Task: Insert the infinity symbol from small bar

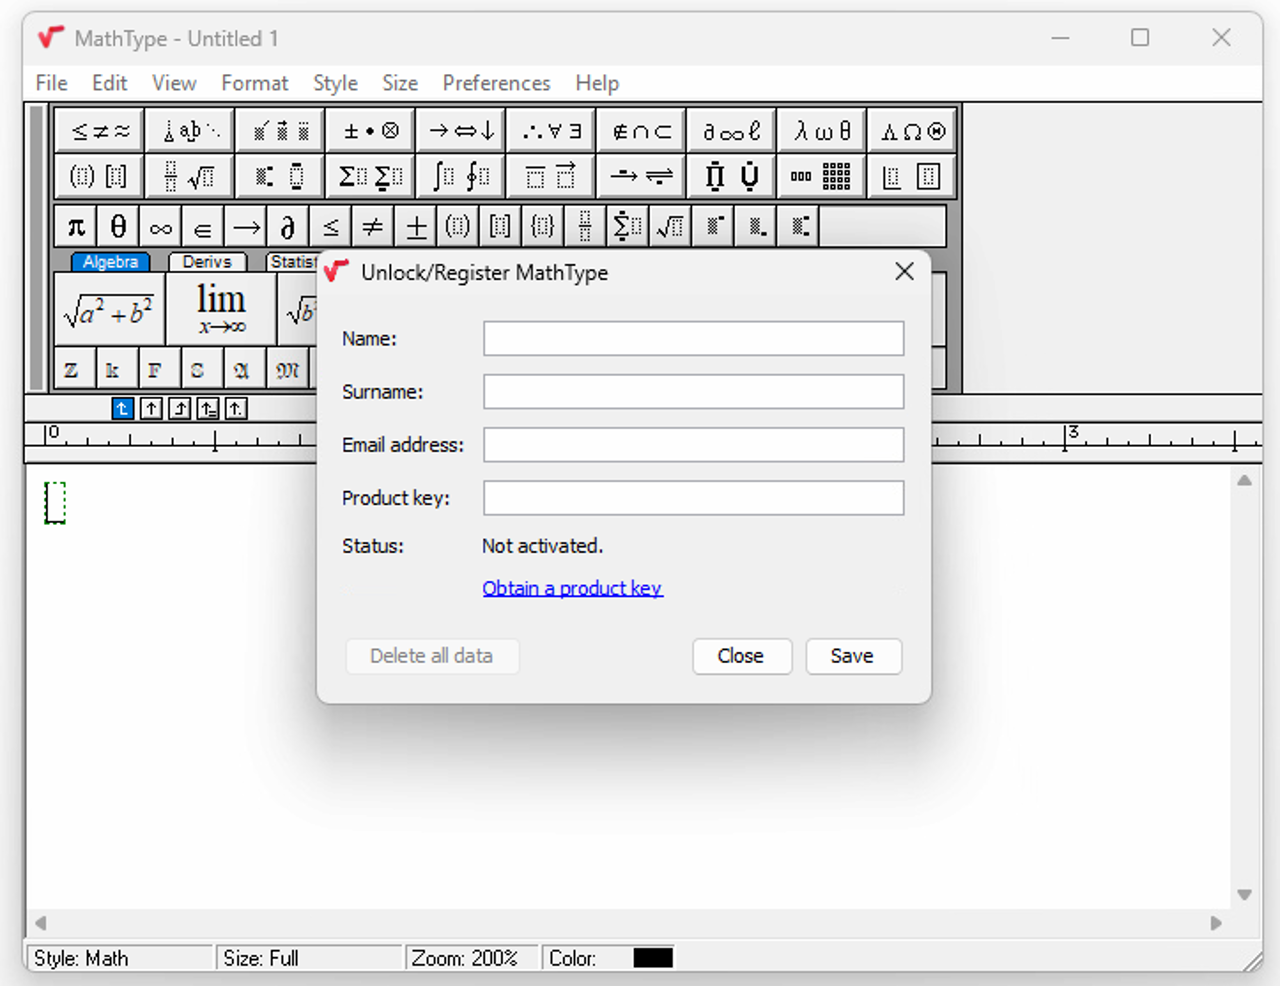Action: tap(160, 227)
